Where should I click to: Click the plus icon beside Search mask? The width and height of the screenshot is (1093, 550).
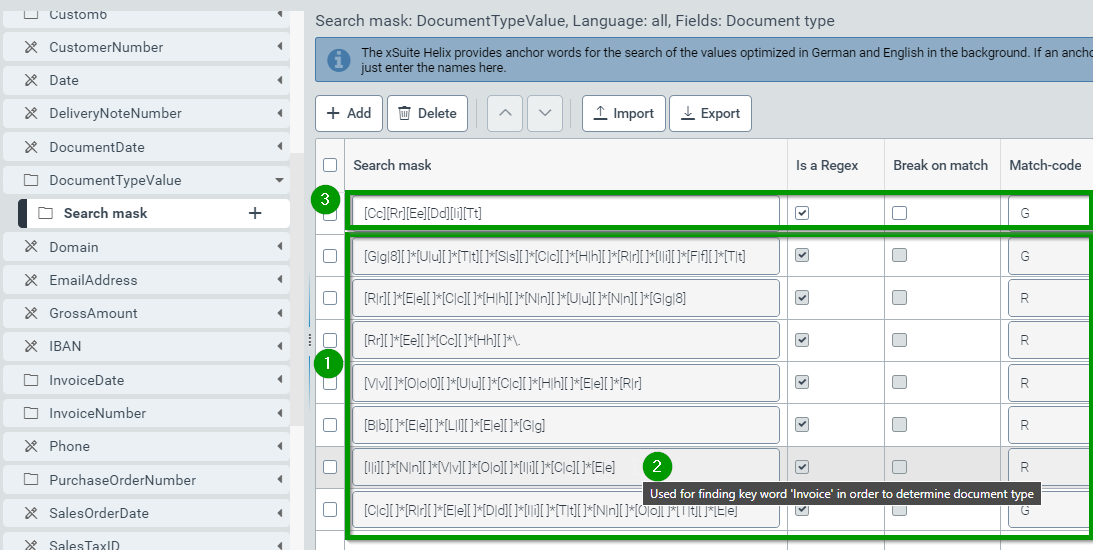pos(255,213)
